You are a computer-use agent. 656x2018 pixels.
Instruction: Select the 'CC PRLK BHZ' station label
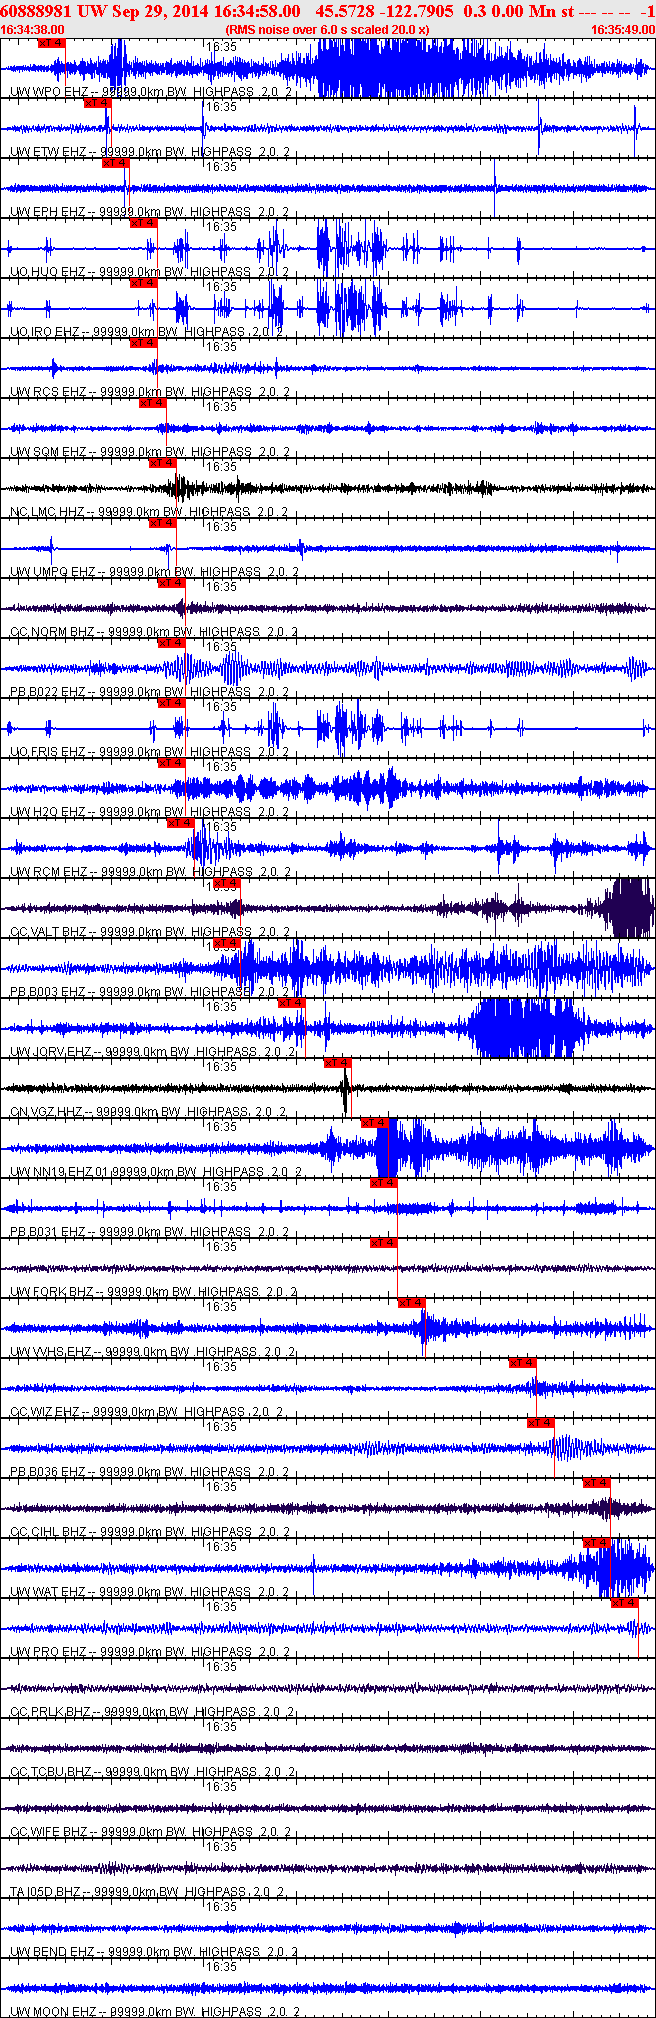coord(51,1712)
